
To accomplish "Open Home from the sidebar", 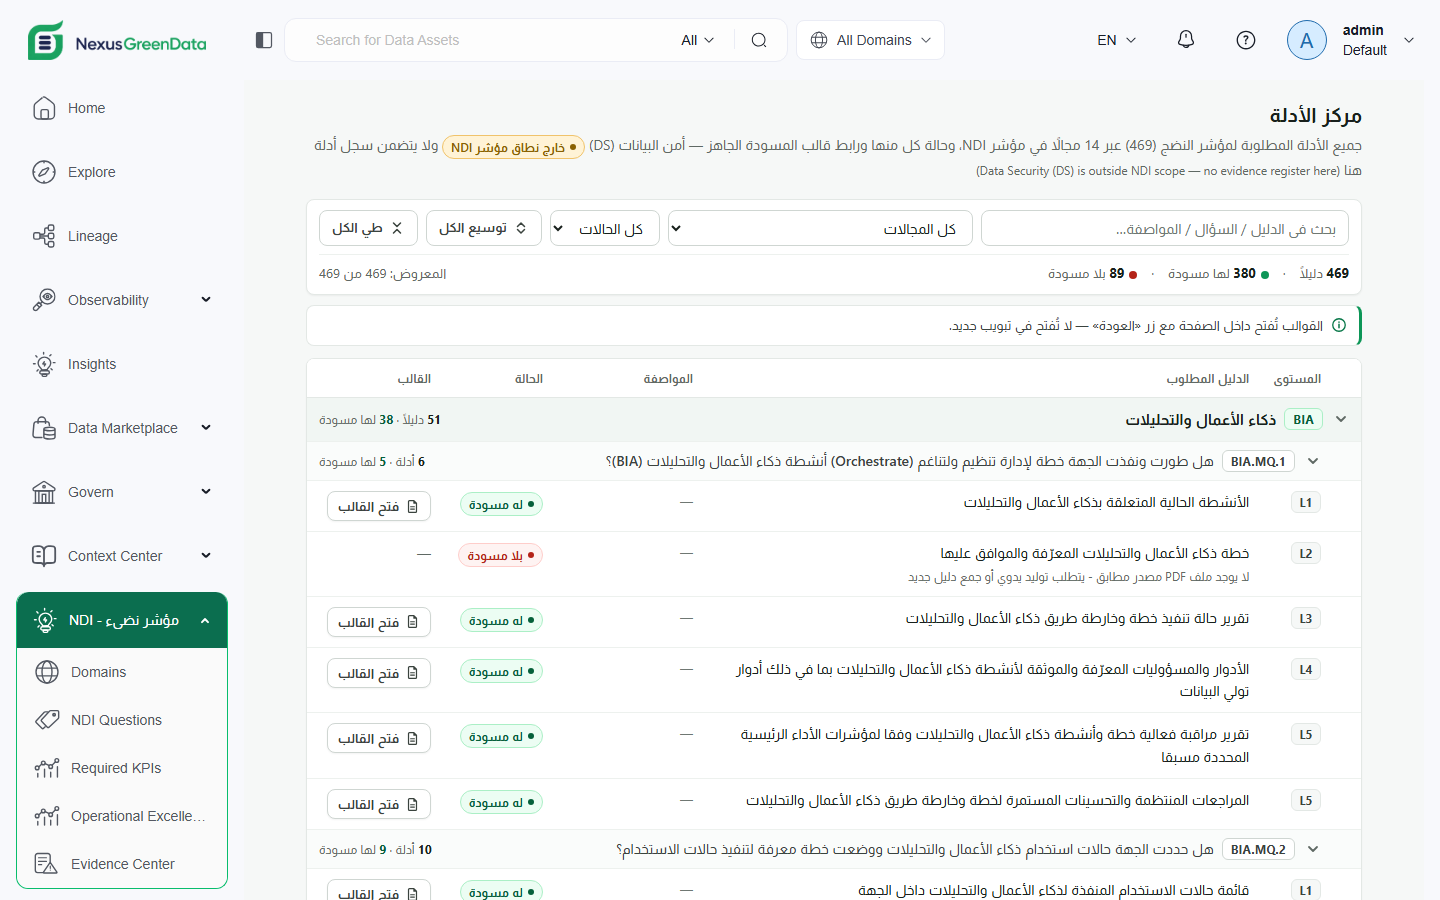I will [x=122, y=108].
